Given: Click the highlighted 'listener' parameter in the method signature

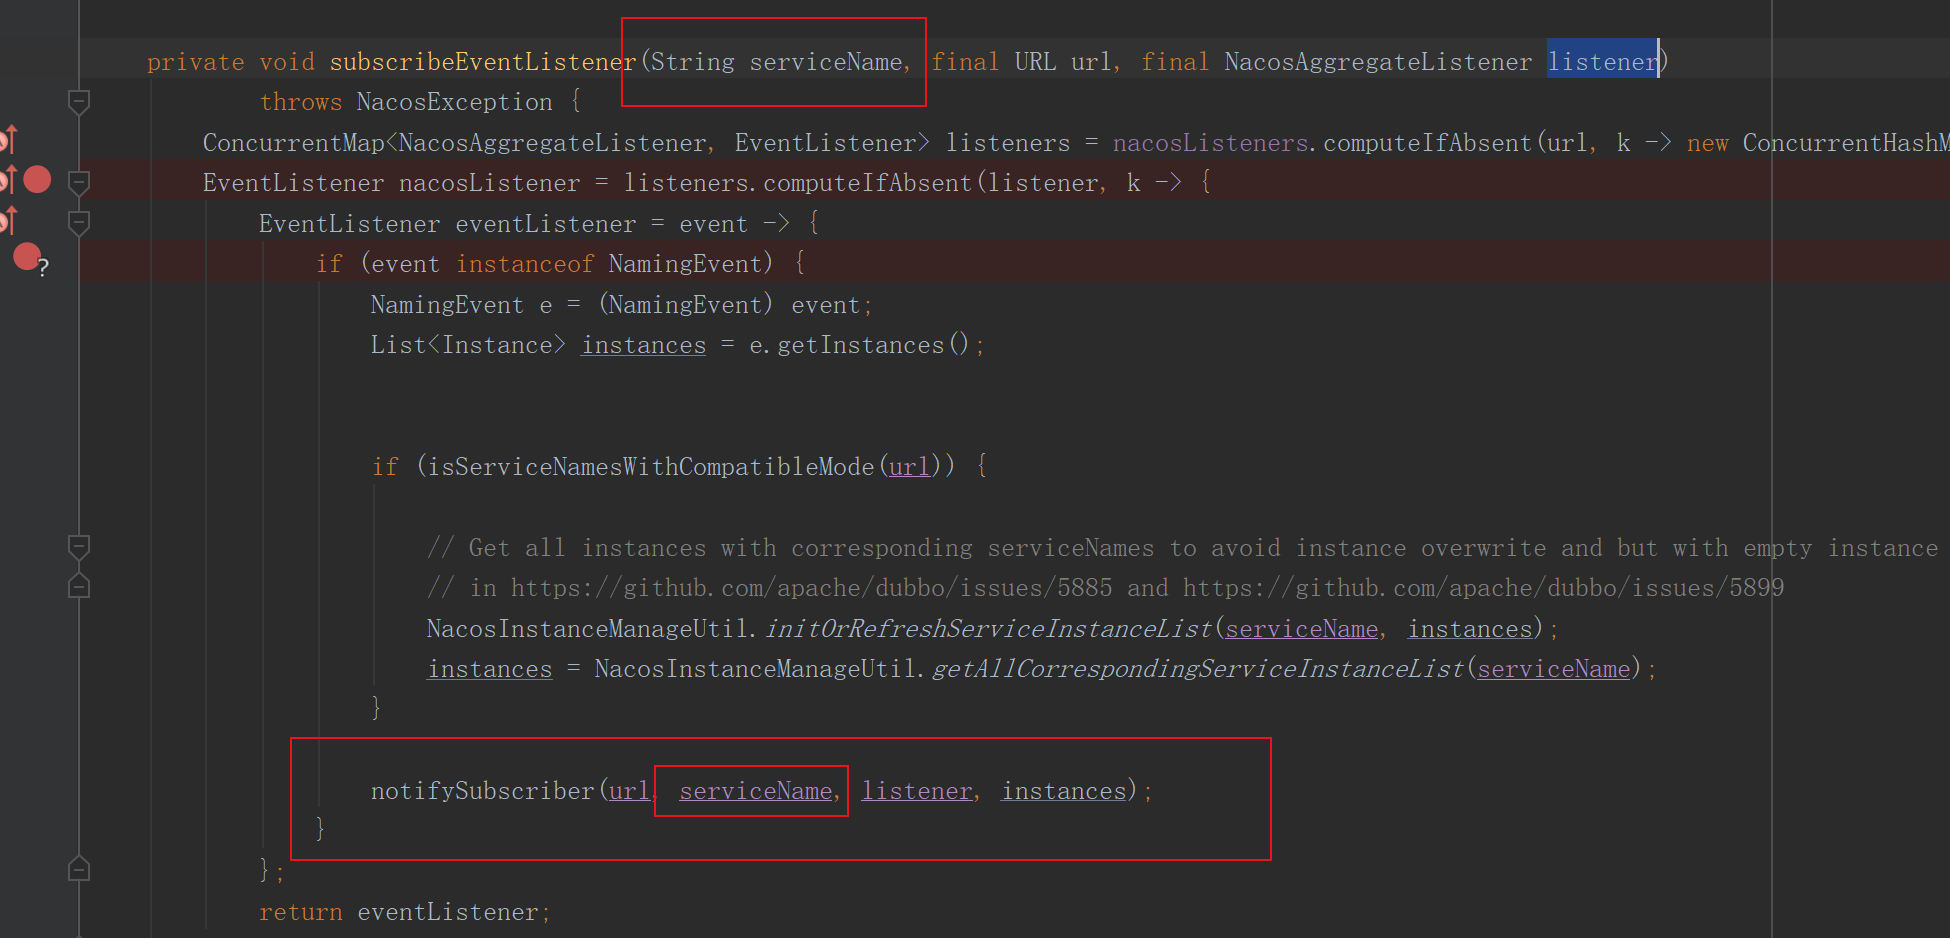Looking at the screenshot, I should [1603, 62].
